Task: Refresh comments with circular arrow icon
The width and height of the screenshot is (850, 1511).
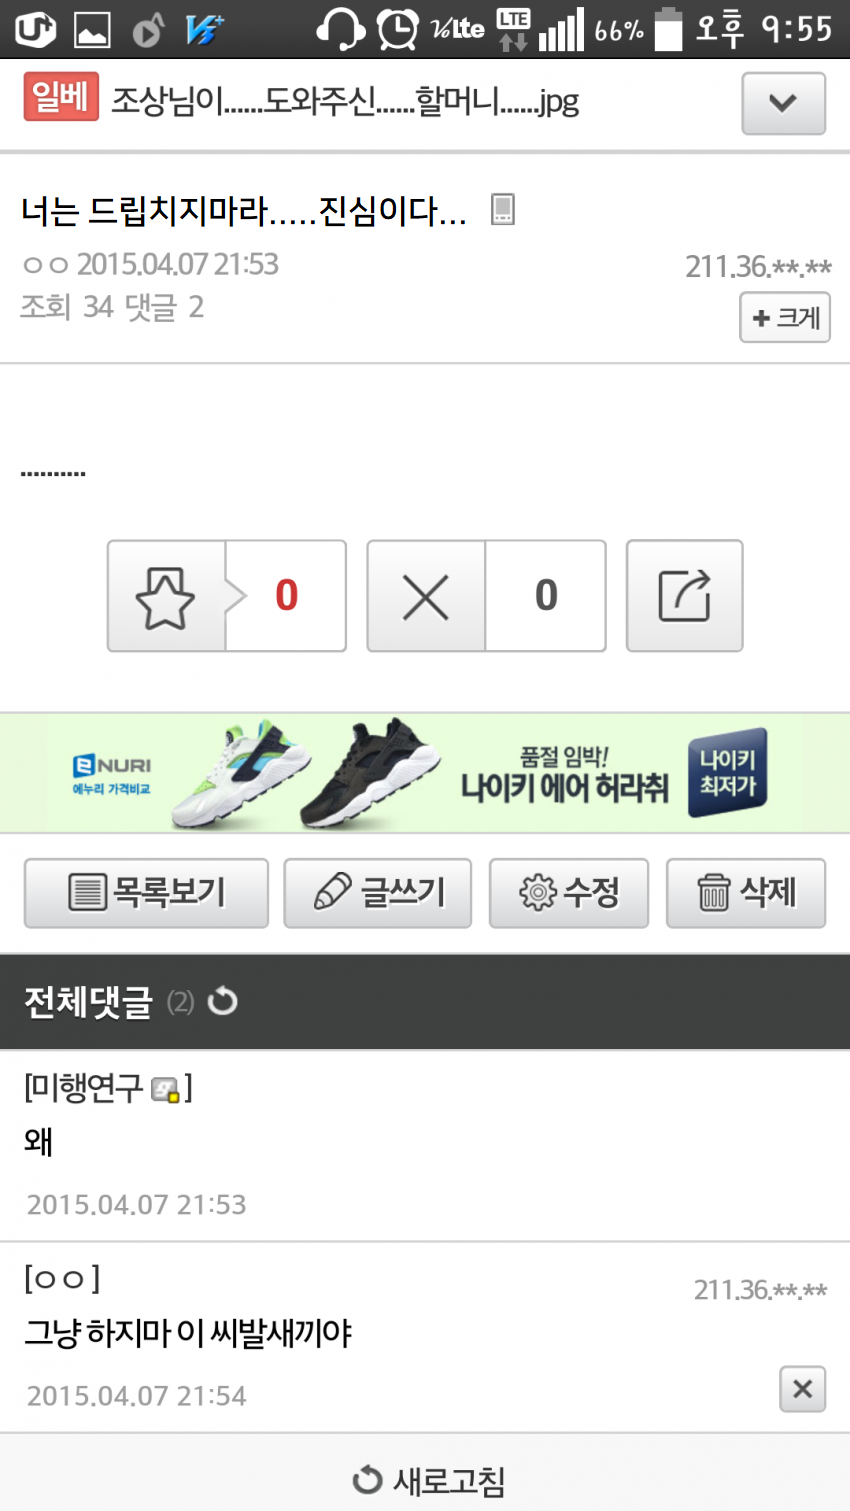Action: (222, 1001)
